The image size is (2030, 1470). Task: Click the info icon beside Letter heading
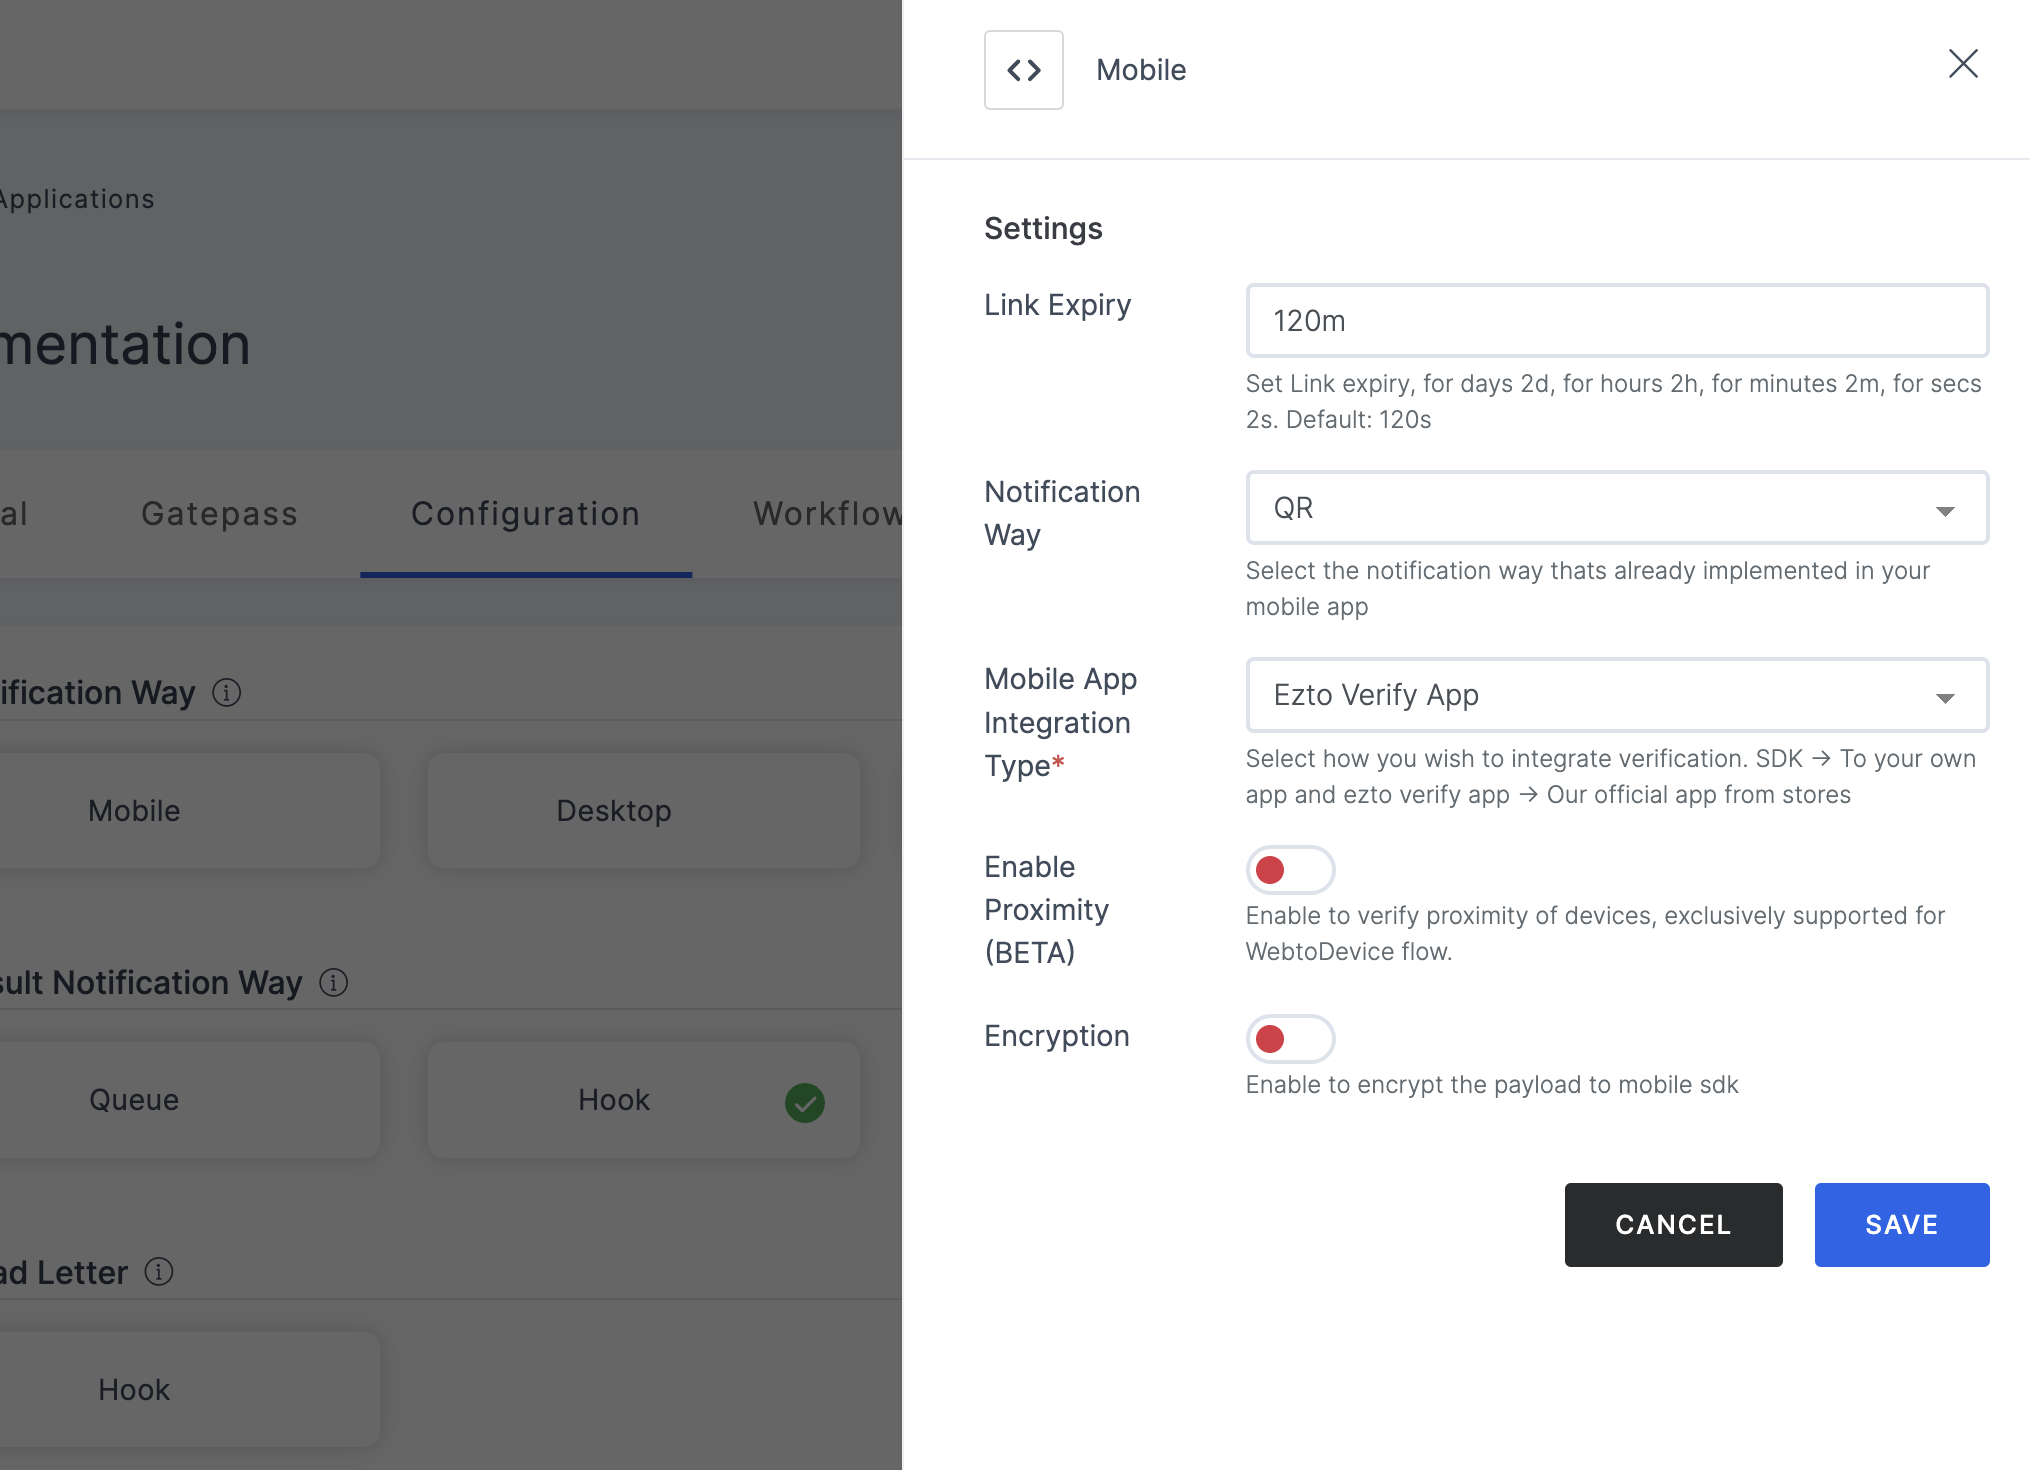pos(159,1271)
